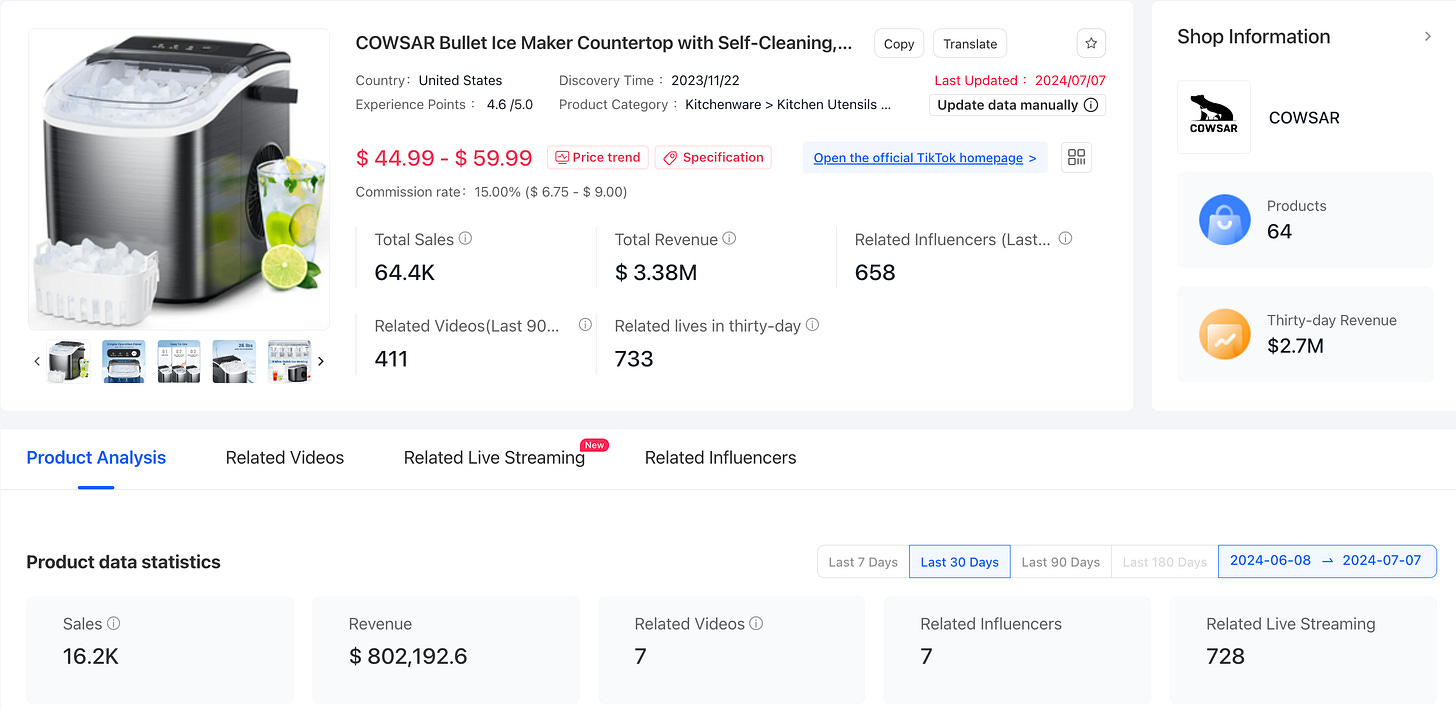Click the Total Sales value 64.4K
Viewport: 1456px width, 710px height.
(405, 273)
